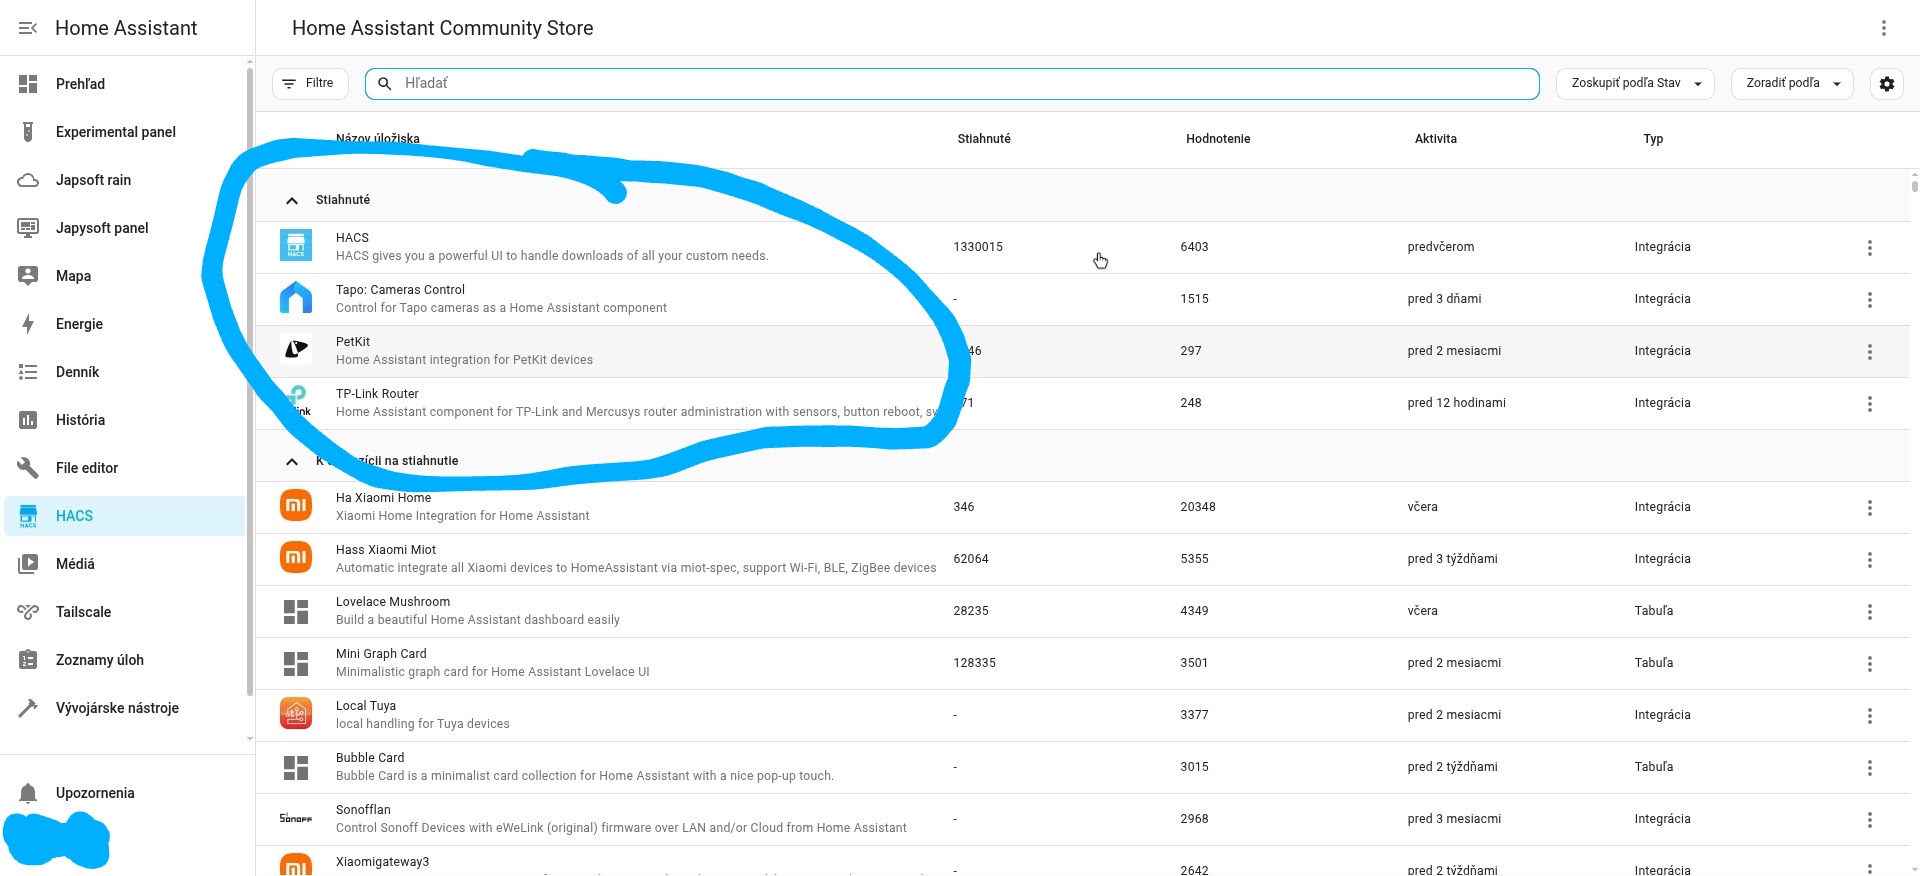This screenshot has height=876, width=1920.
Task: Open Lovelace Mushroom row options menu
Action: coord(1869,611)
